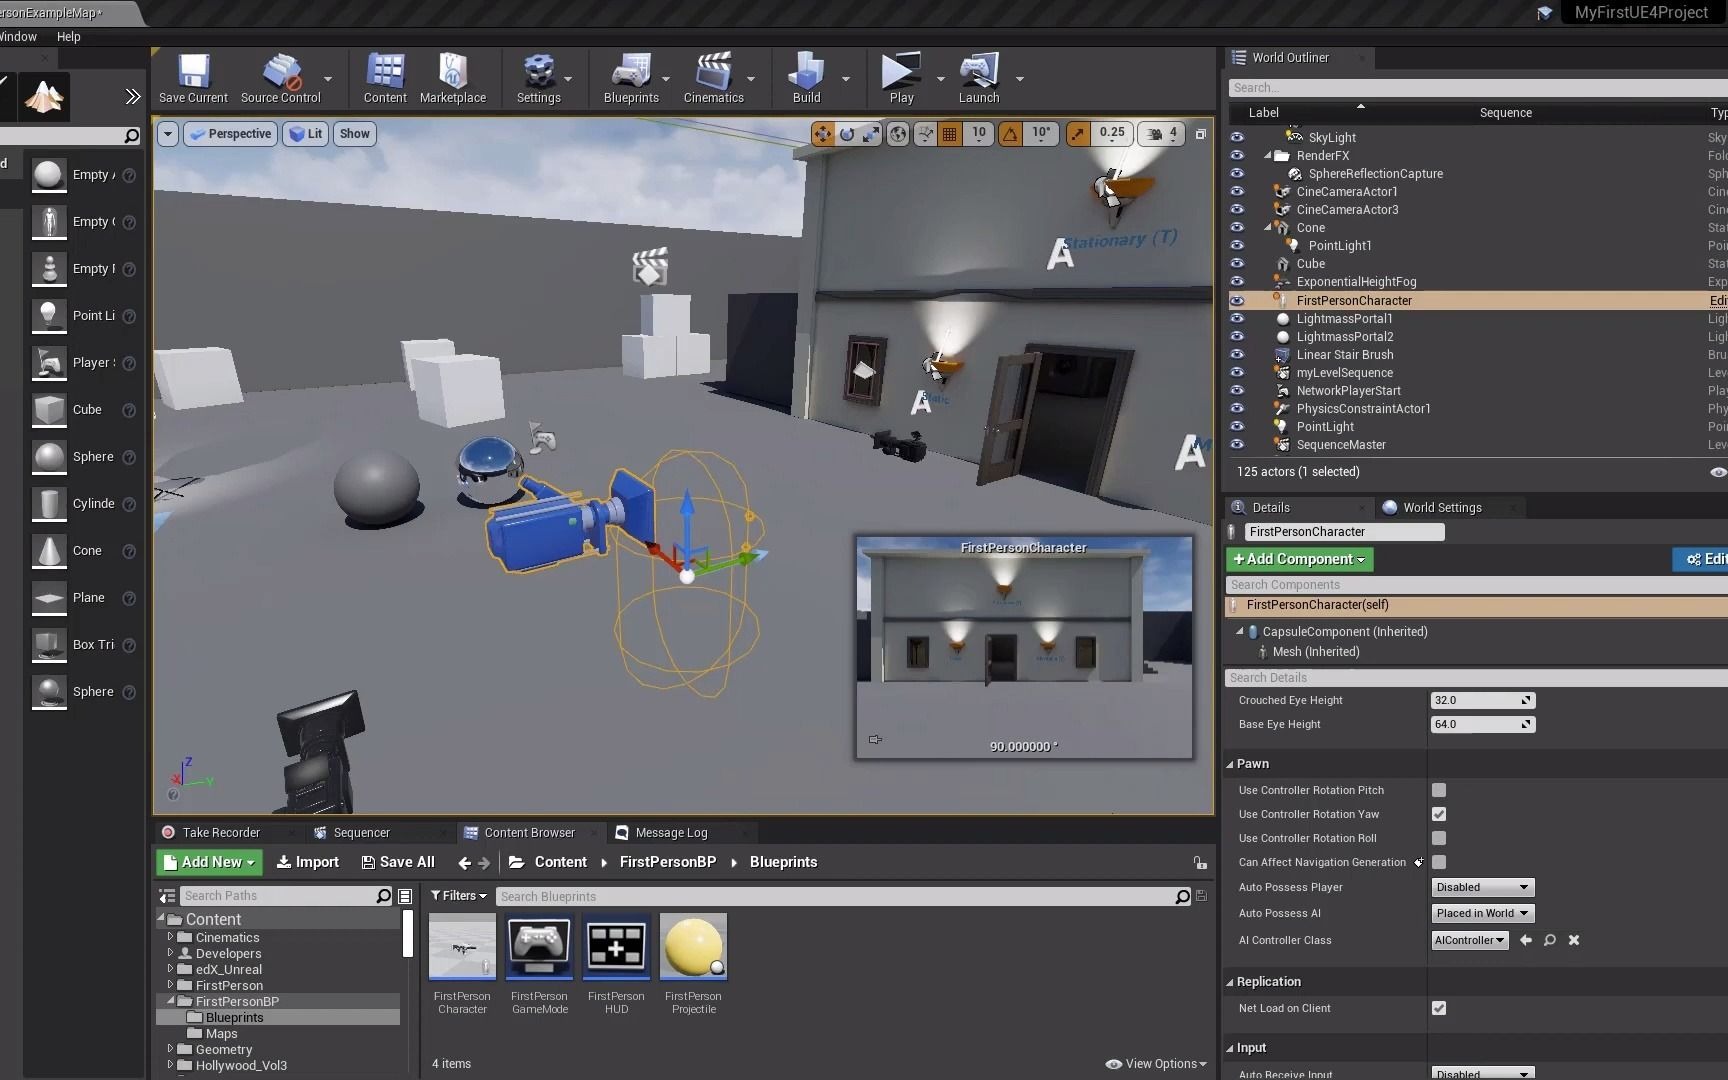Switch to the Take Recorder tab

coord(221,832)
